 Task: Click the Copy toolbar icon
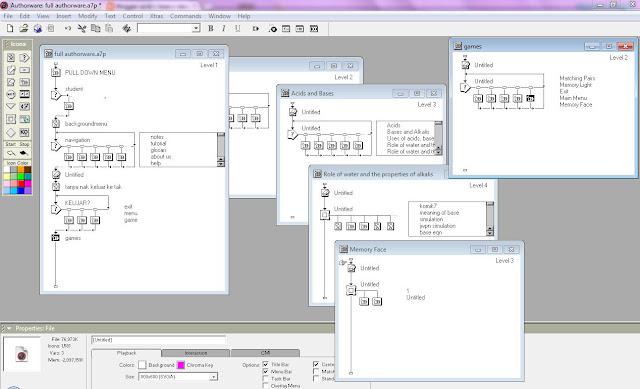pyautogui.click(x=96, y=28)
